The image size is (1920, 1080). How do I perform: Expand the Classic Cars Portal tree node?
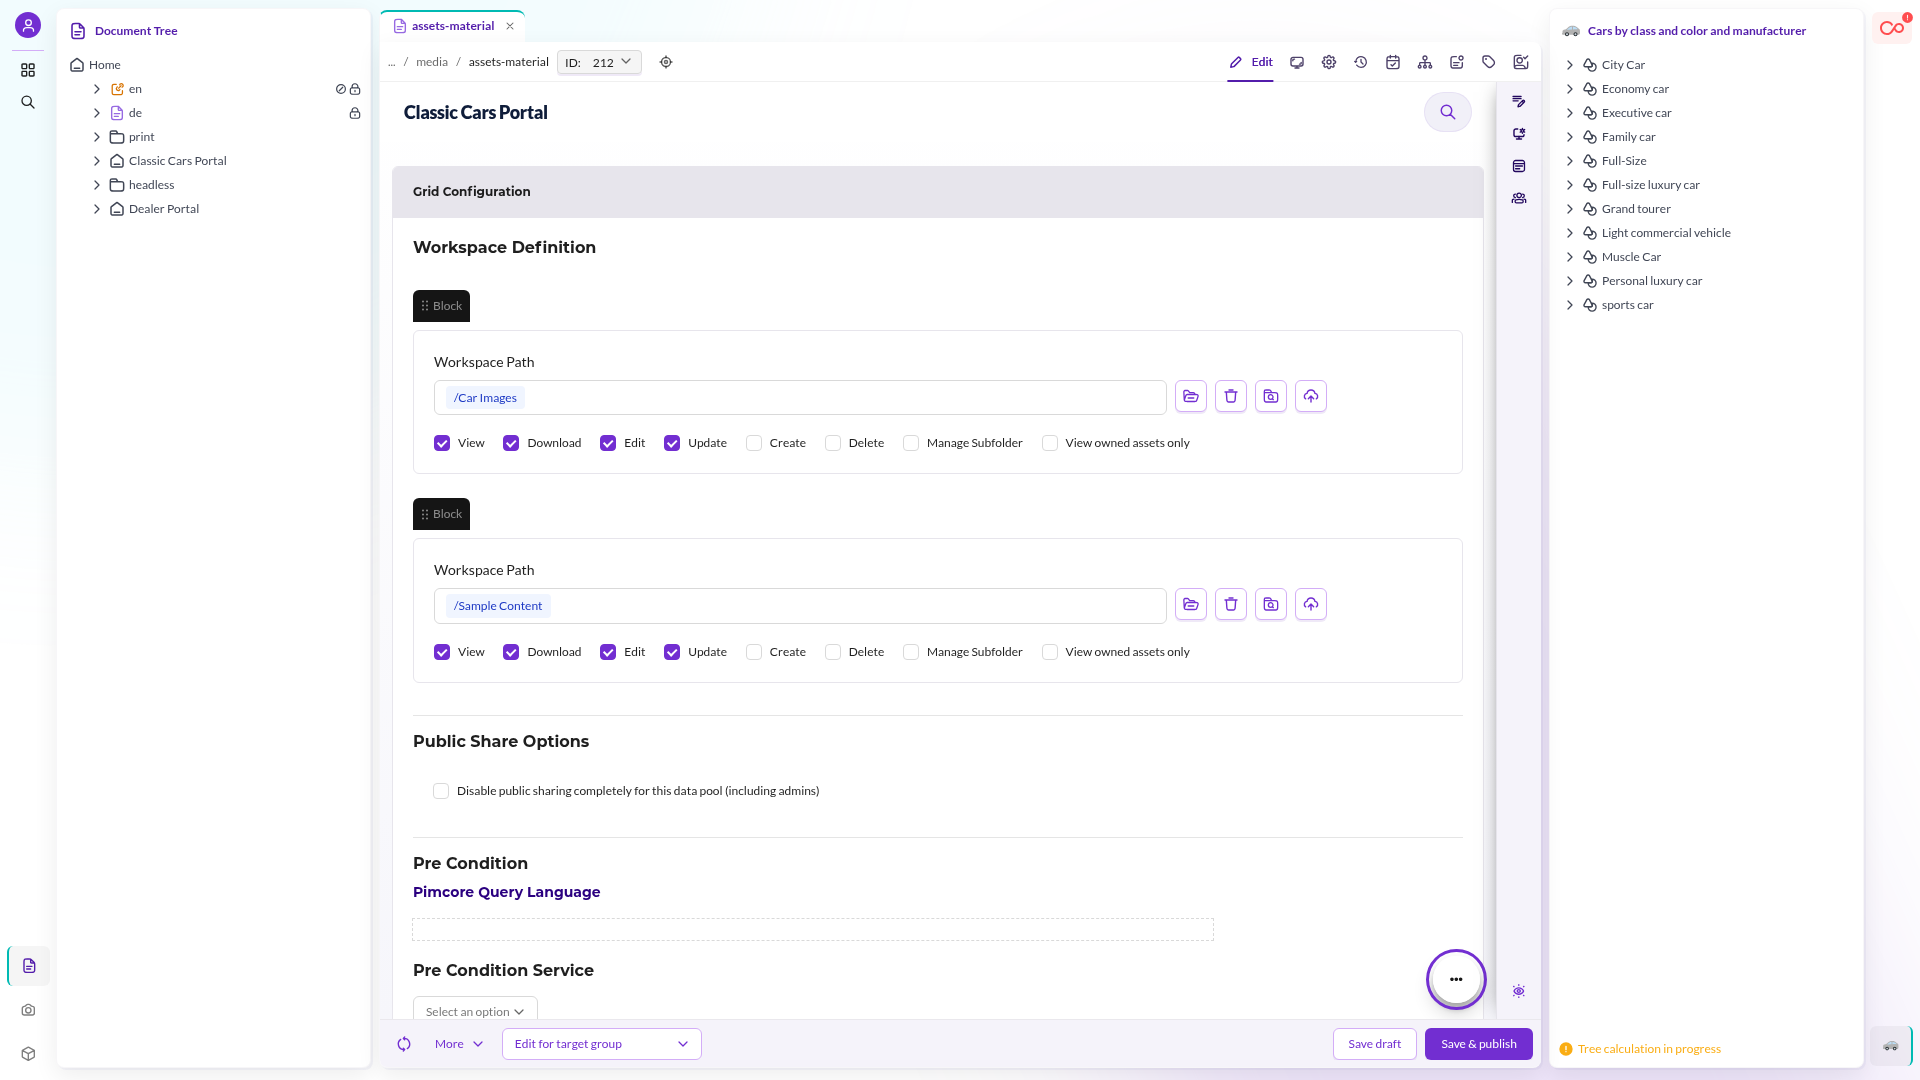pos(97,161)
